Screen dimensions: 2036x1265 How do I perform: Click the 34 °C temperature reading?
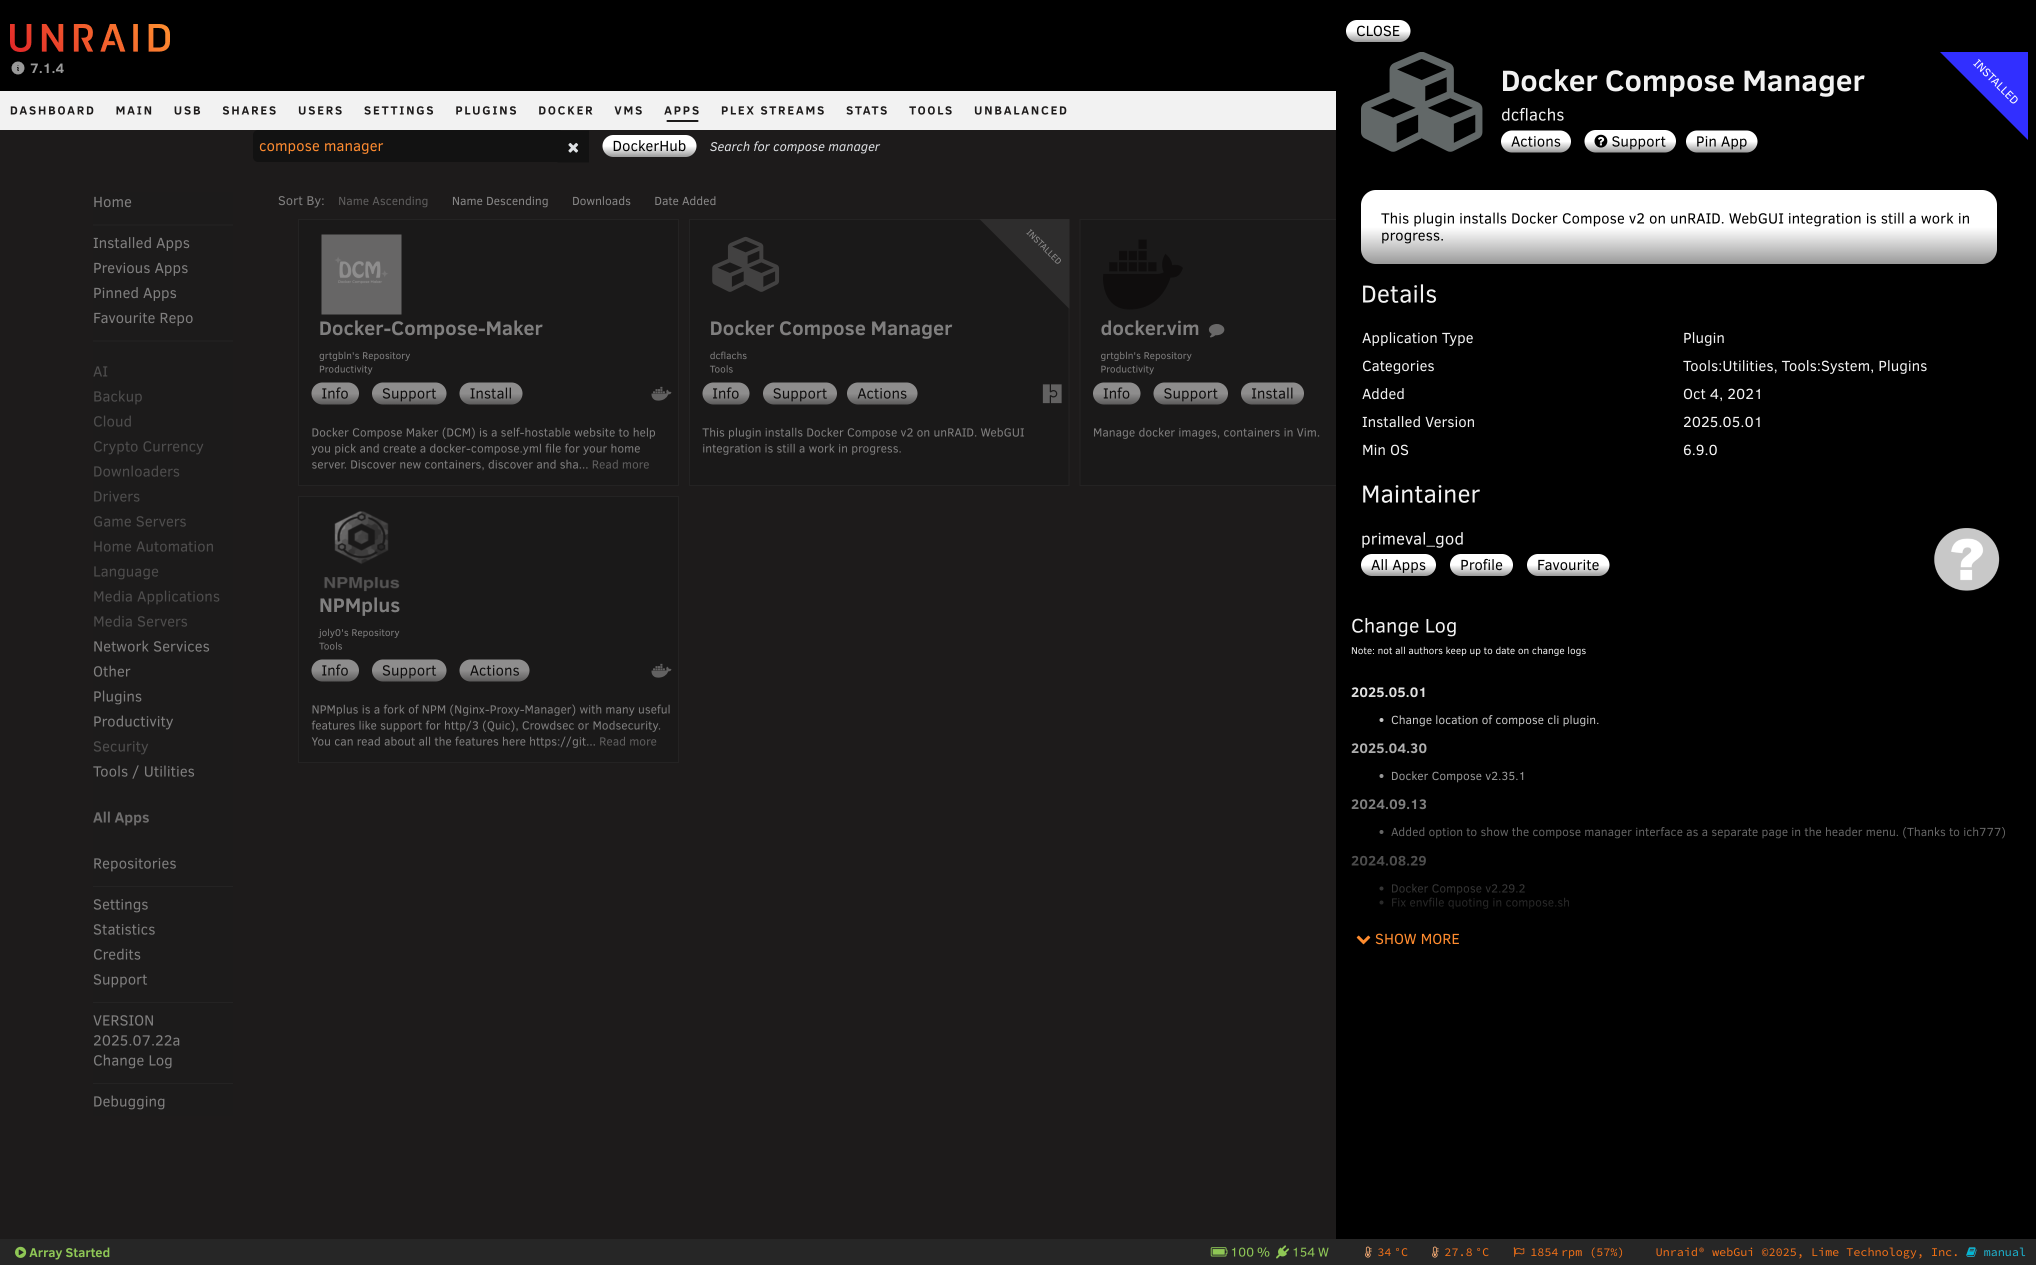1386,1252
